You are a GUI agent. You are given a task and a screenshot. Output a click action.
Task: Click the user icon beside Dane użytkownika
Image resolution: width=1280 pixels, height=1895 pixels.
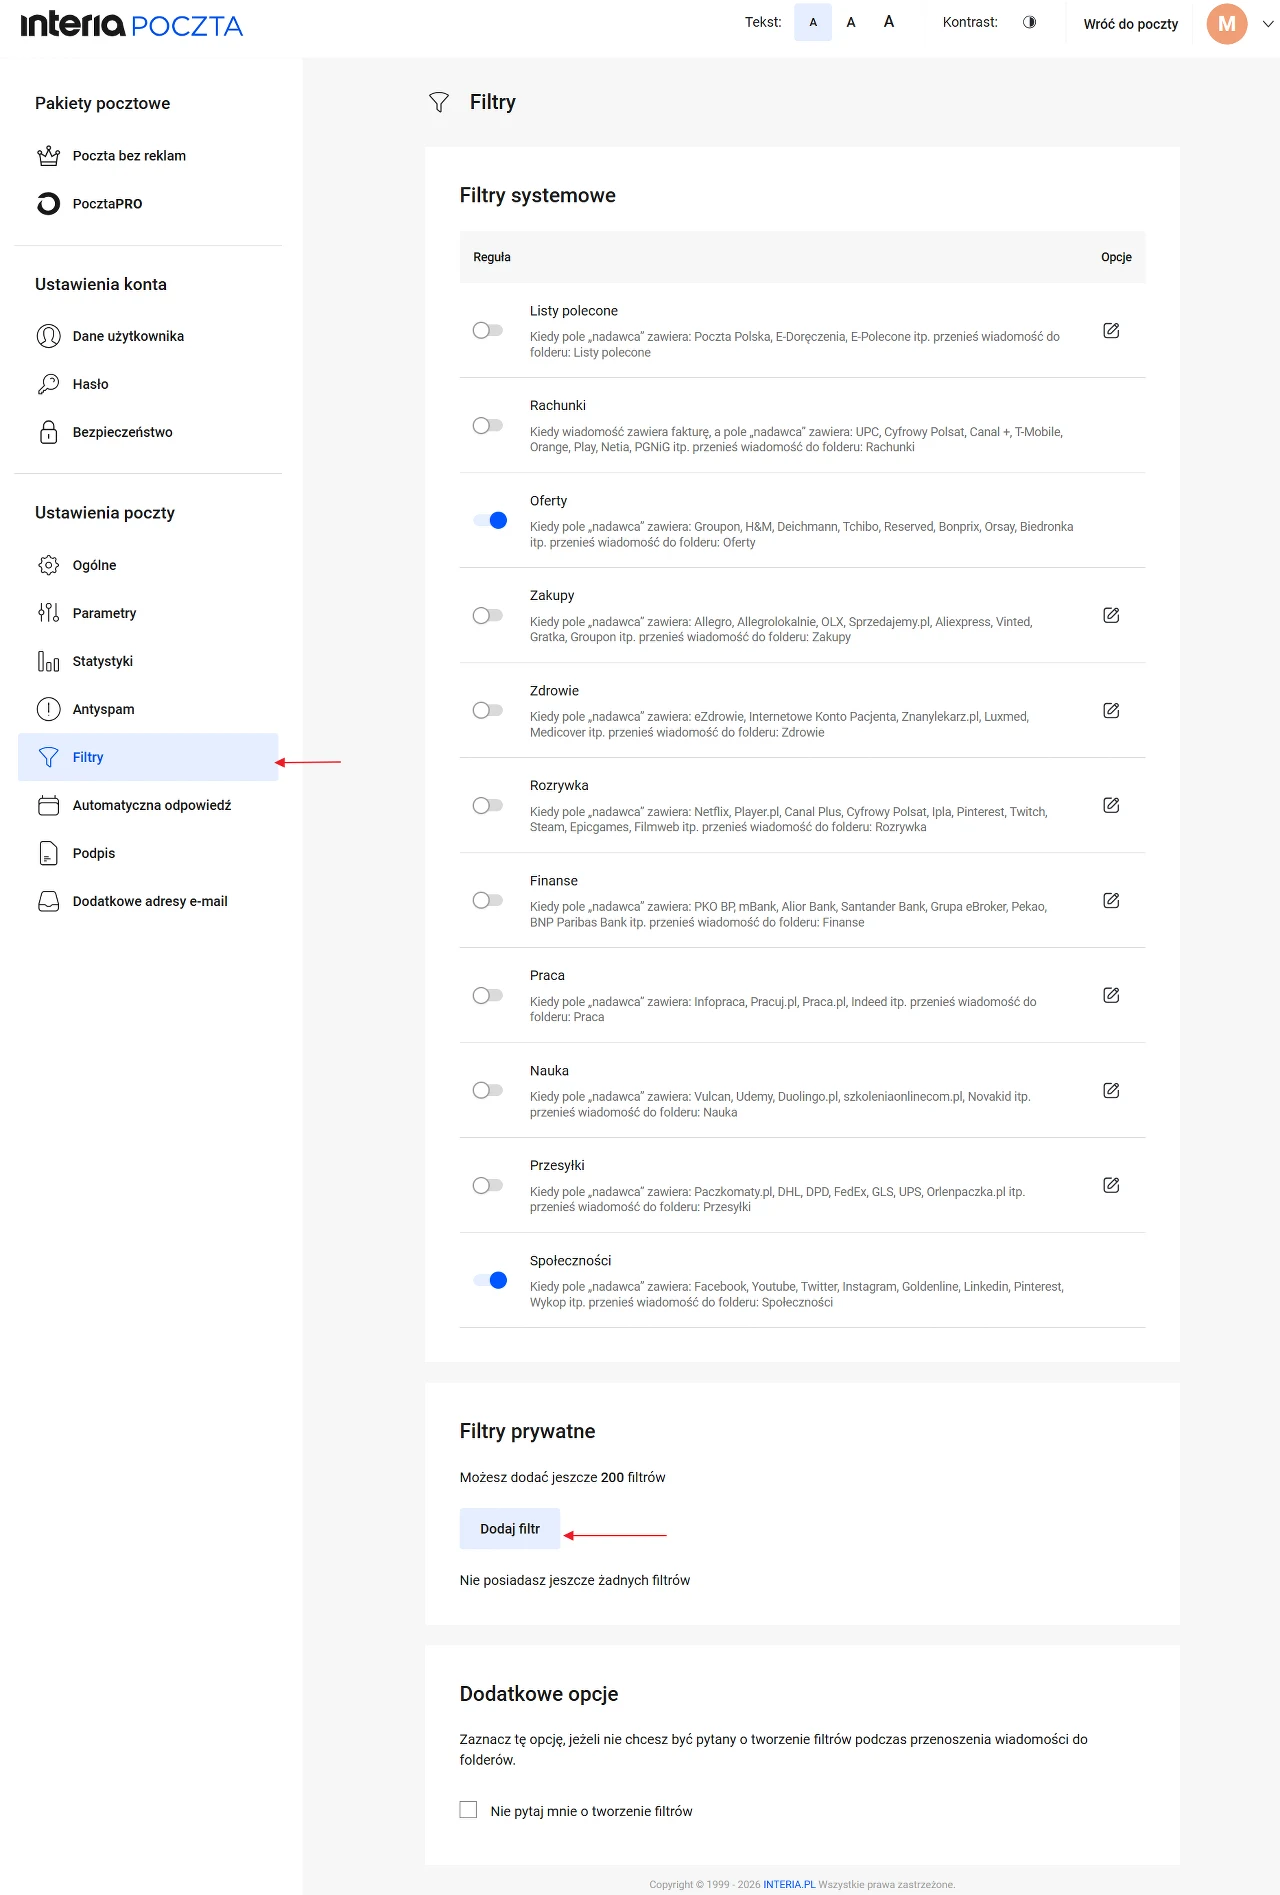coord(48,336)
